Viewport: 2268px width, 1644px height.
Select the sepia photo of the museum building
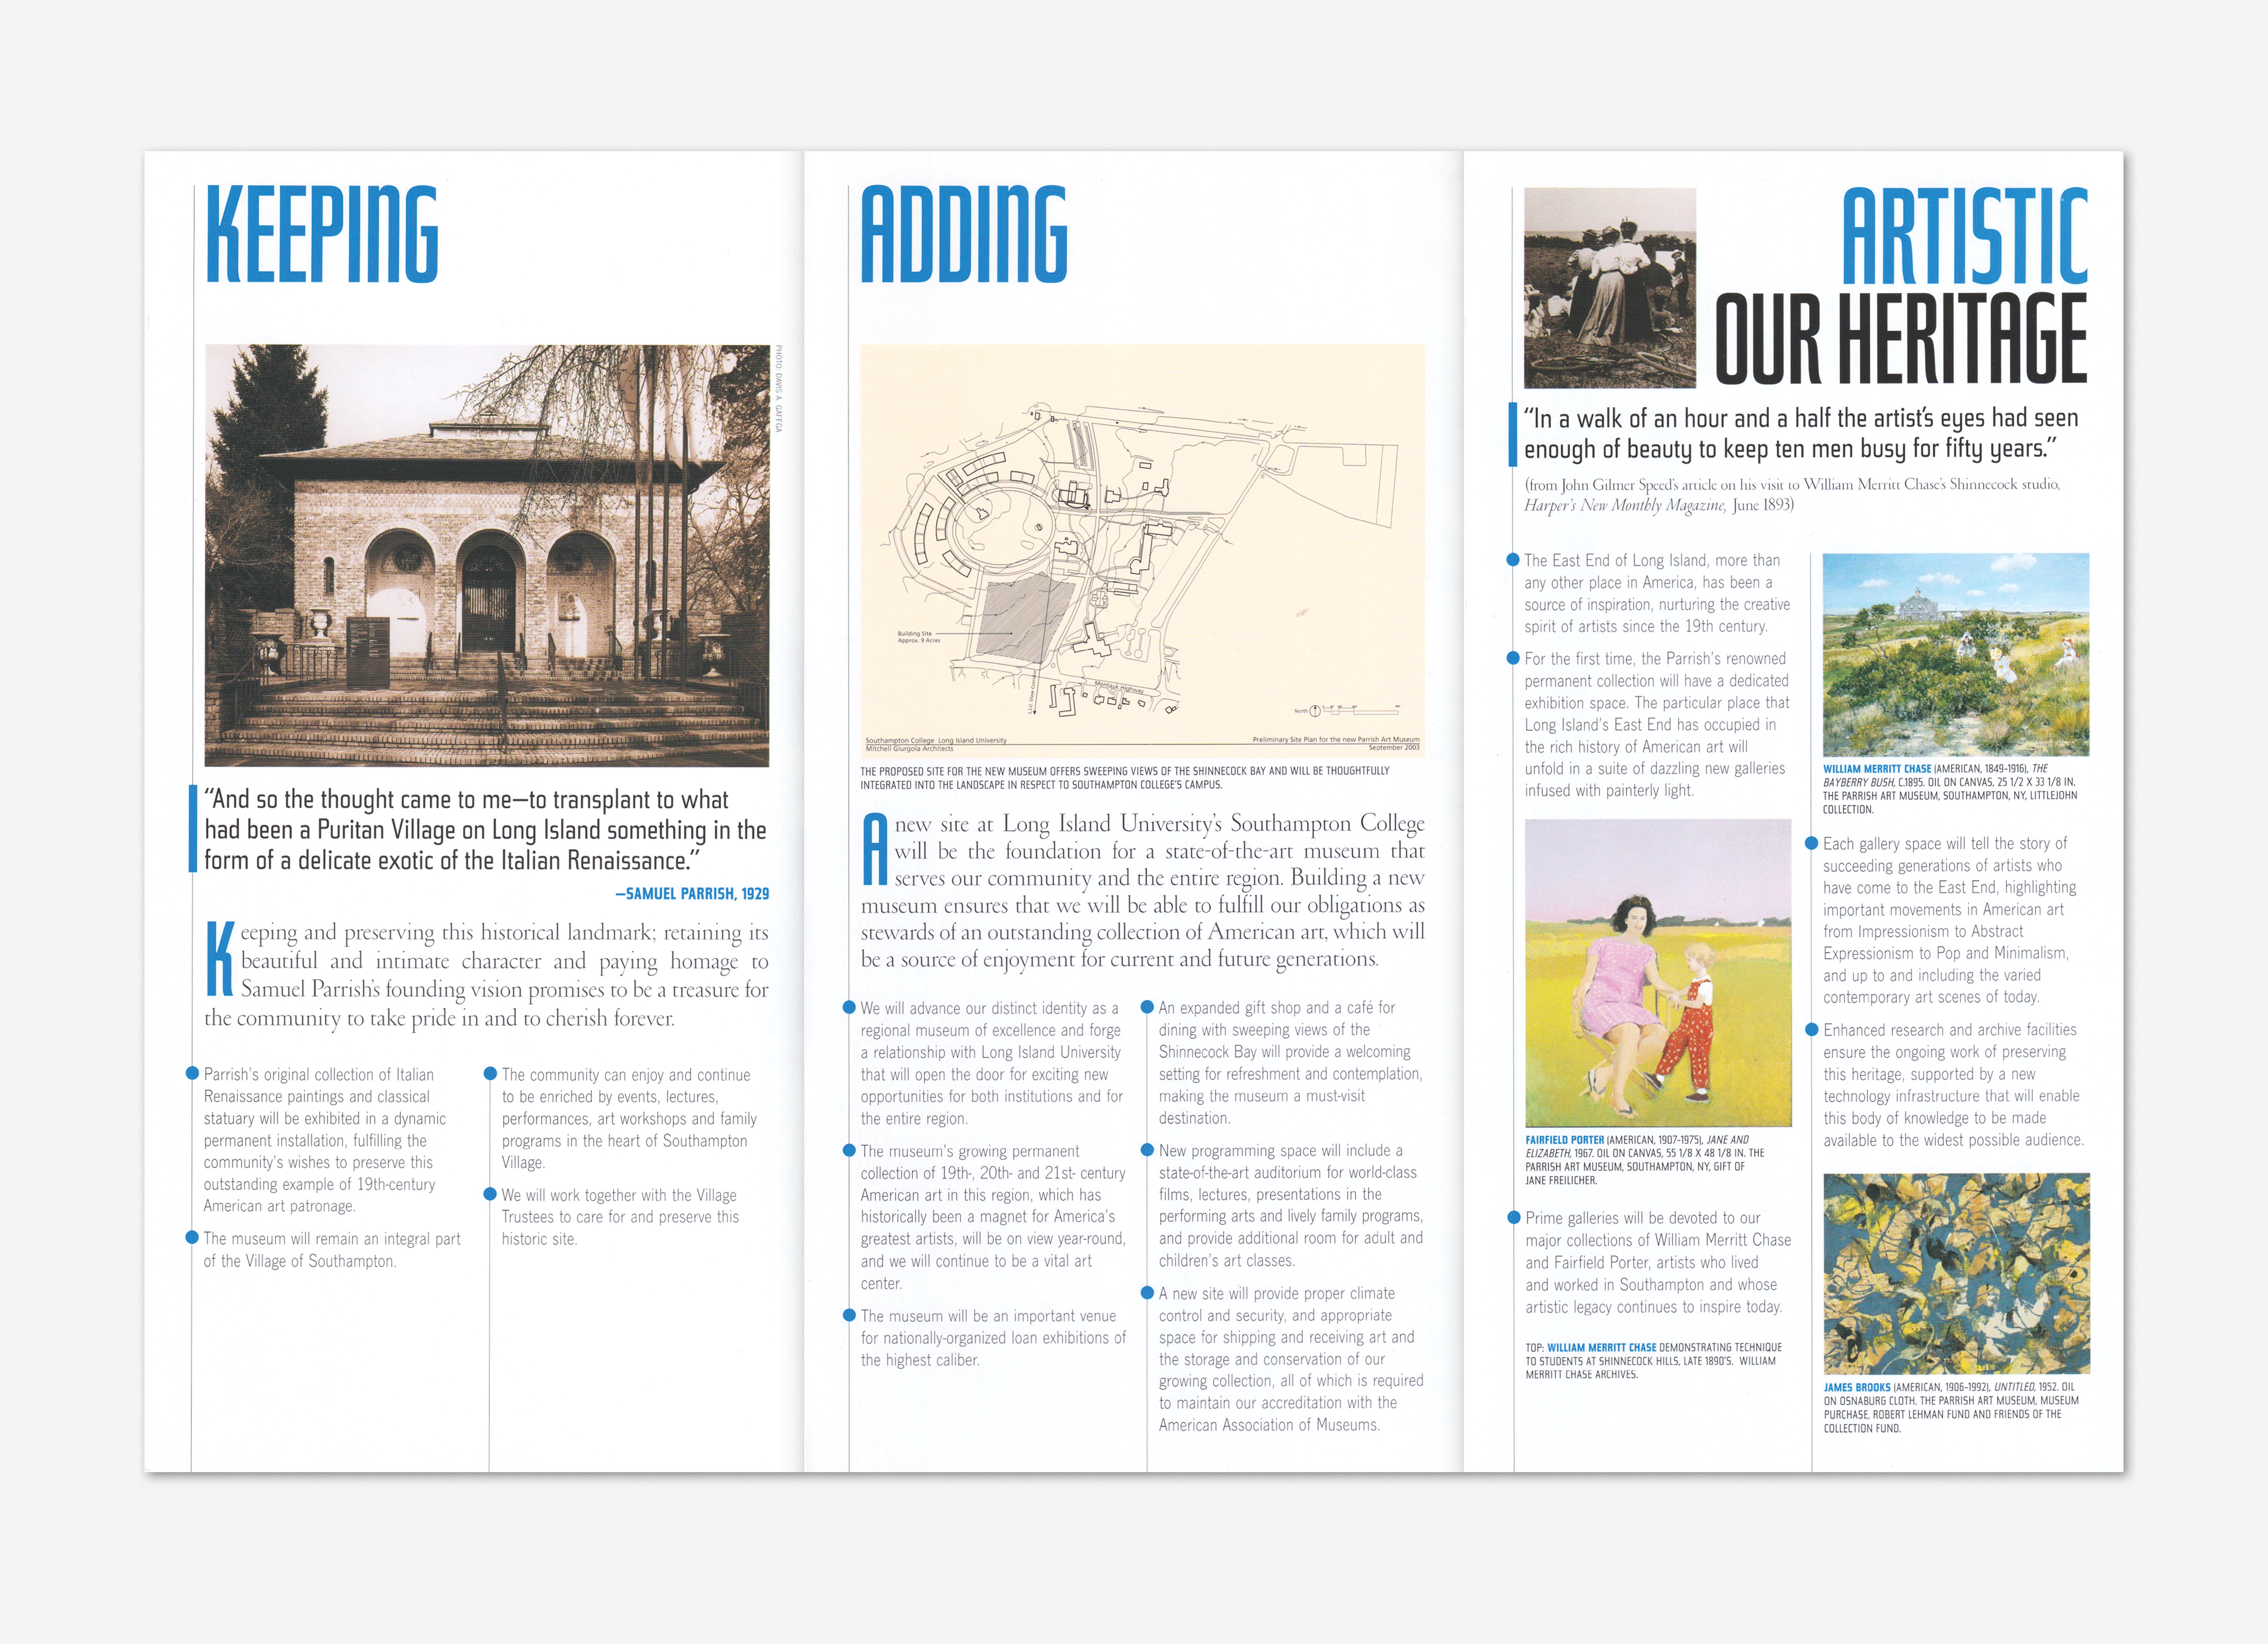click(487, 555)
